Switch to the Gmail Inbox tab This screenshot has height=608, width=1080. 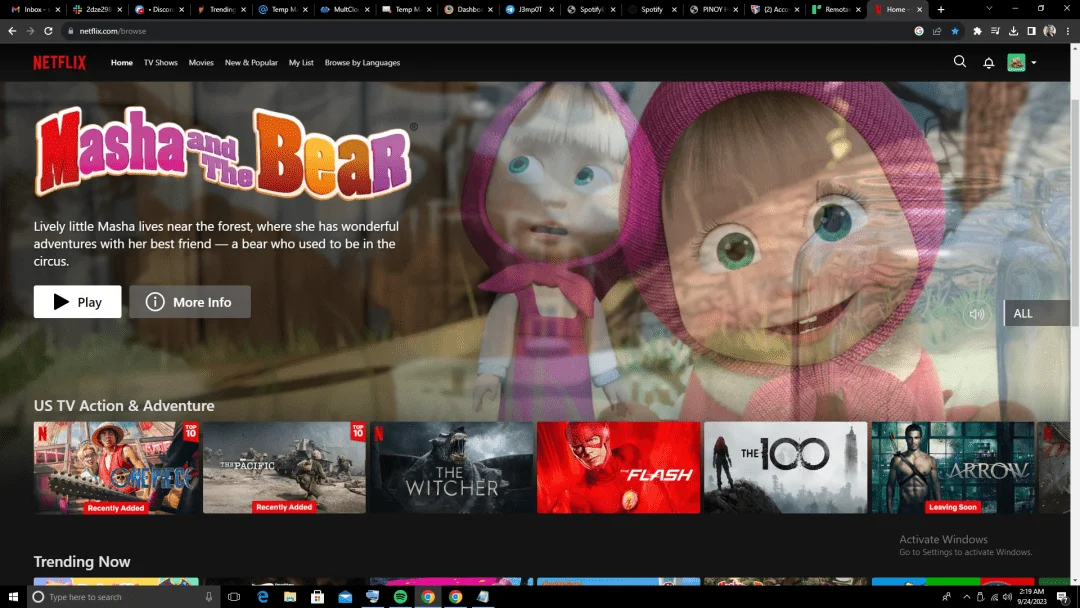tap(36, 10)
